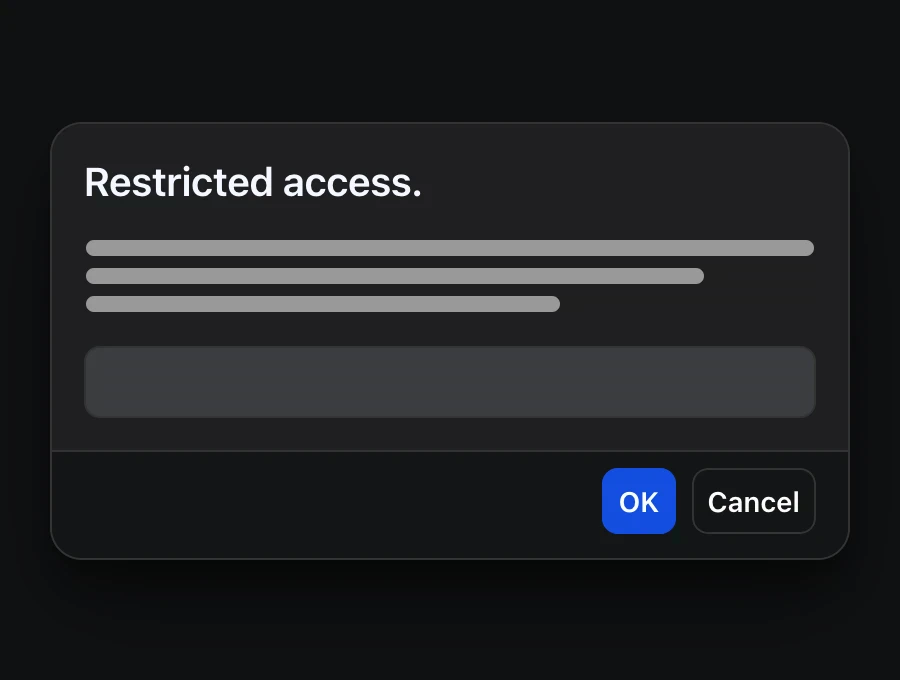Screen dimensions: 900x680
Task: Click the second line of description text
Action: click(x=394, y=276)
